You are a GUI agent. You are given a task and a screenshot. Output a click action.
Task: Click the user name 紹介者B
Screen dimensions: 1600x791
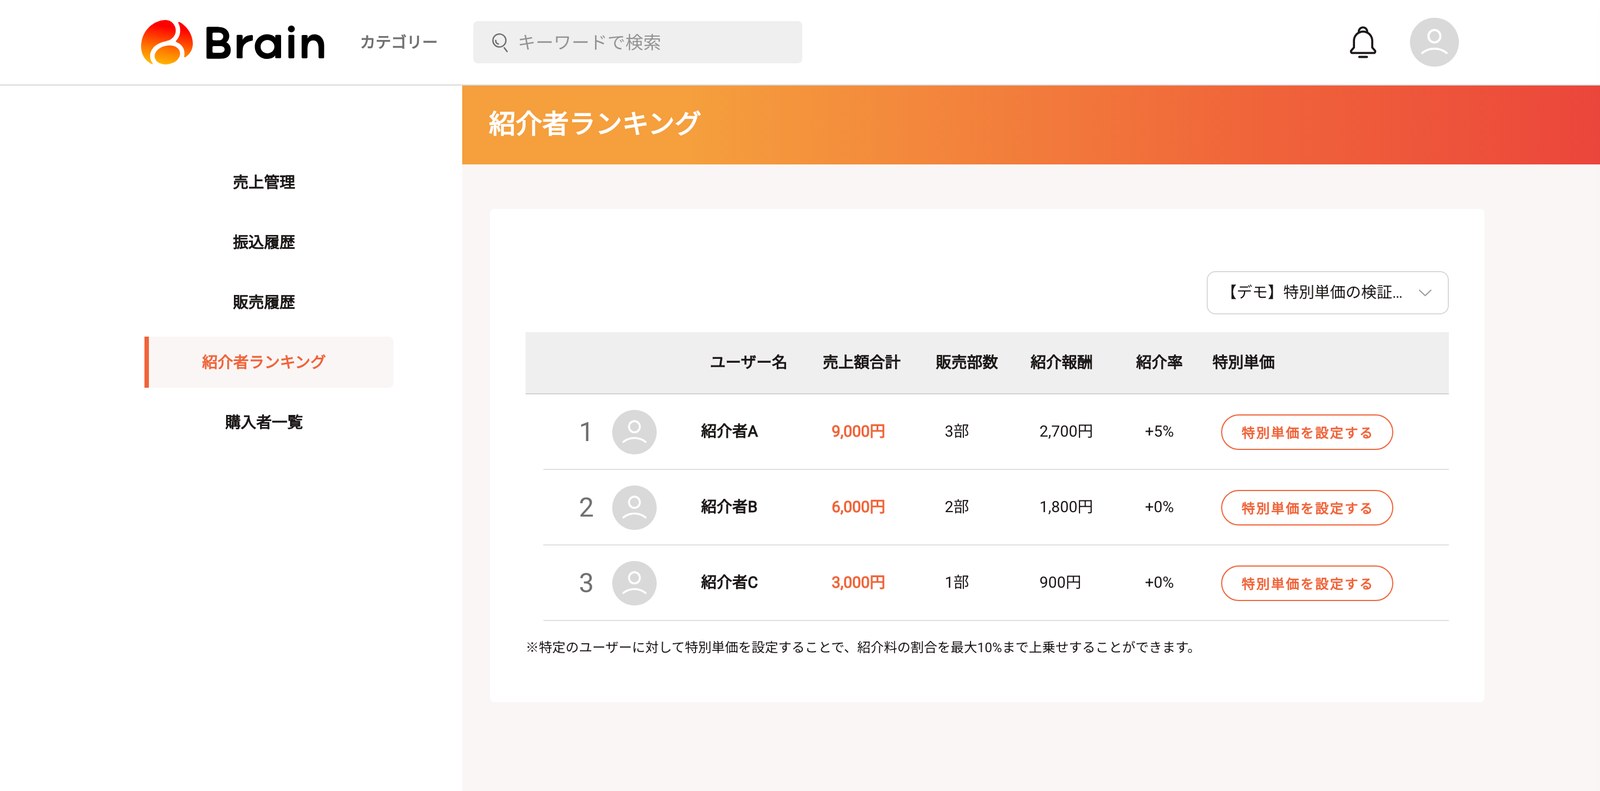click(729, 507)
